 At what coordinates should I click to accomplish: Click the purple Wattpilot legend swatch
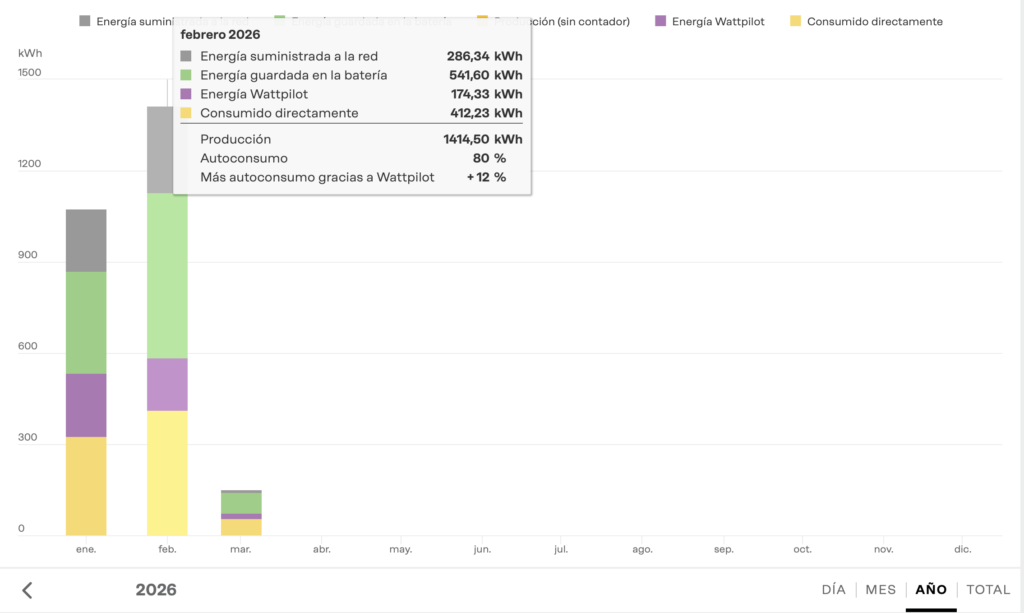click(661, 21)
